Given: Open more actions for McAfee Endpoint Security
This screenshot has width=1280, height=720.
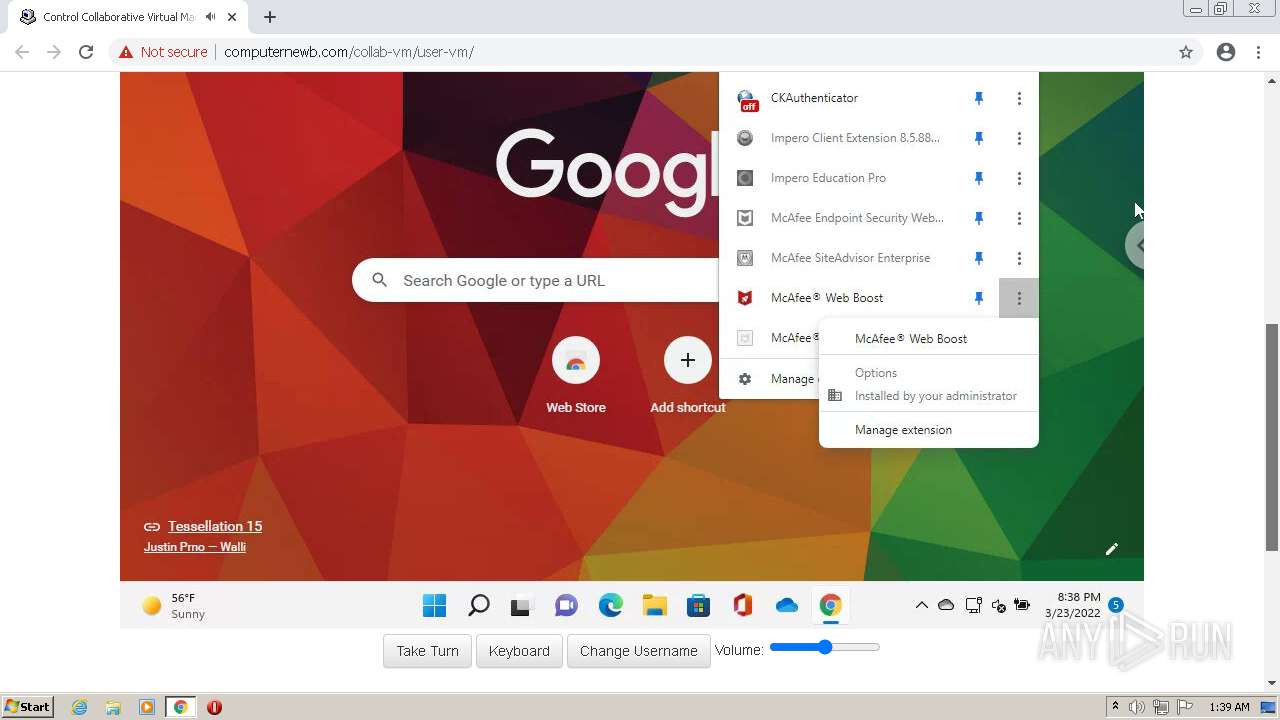Looking at the screenshot, I should (1019, 218).
